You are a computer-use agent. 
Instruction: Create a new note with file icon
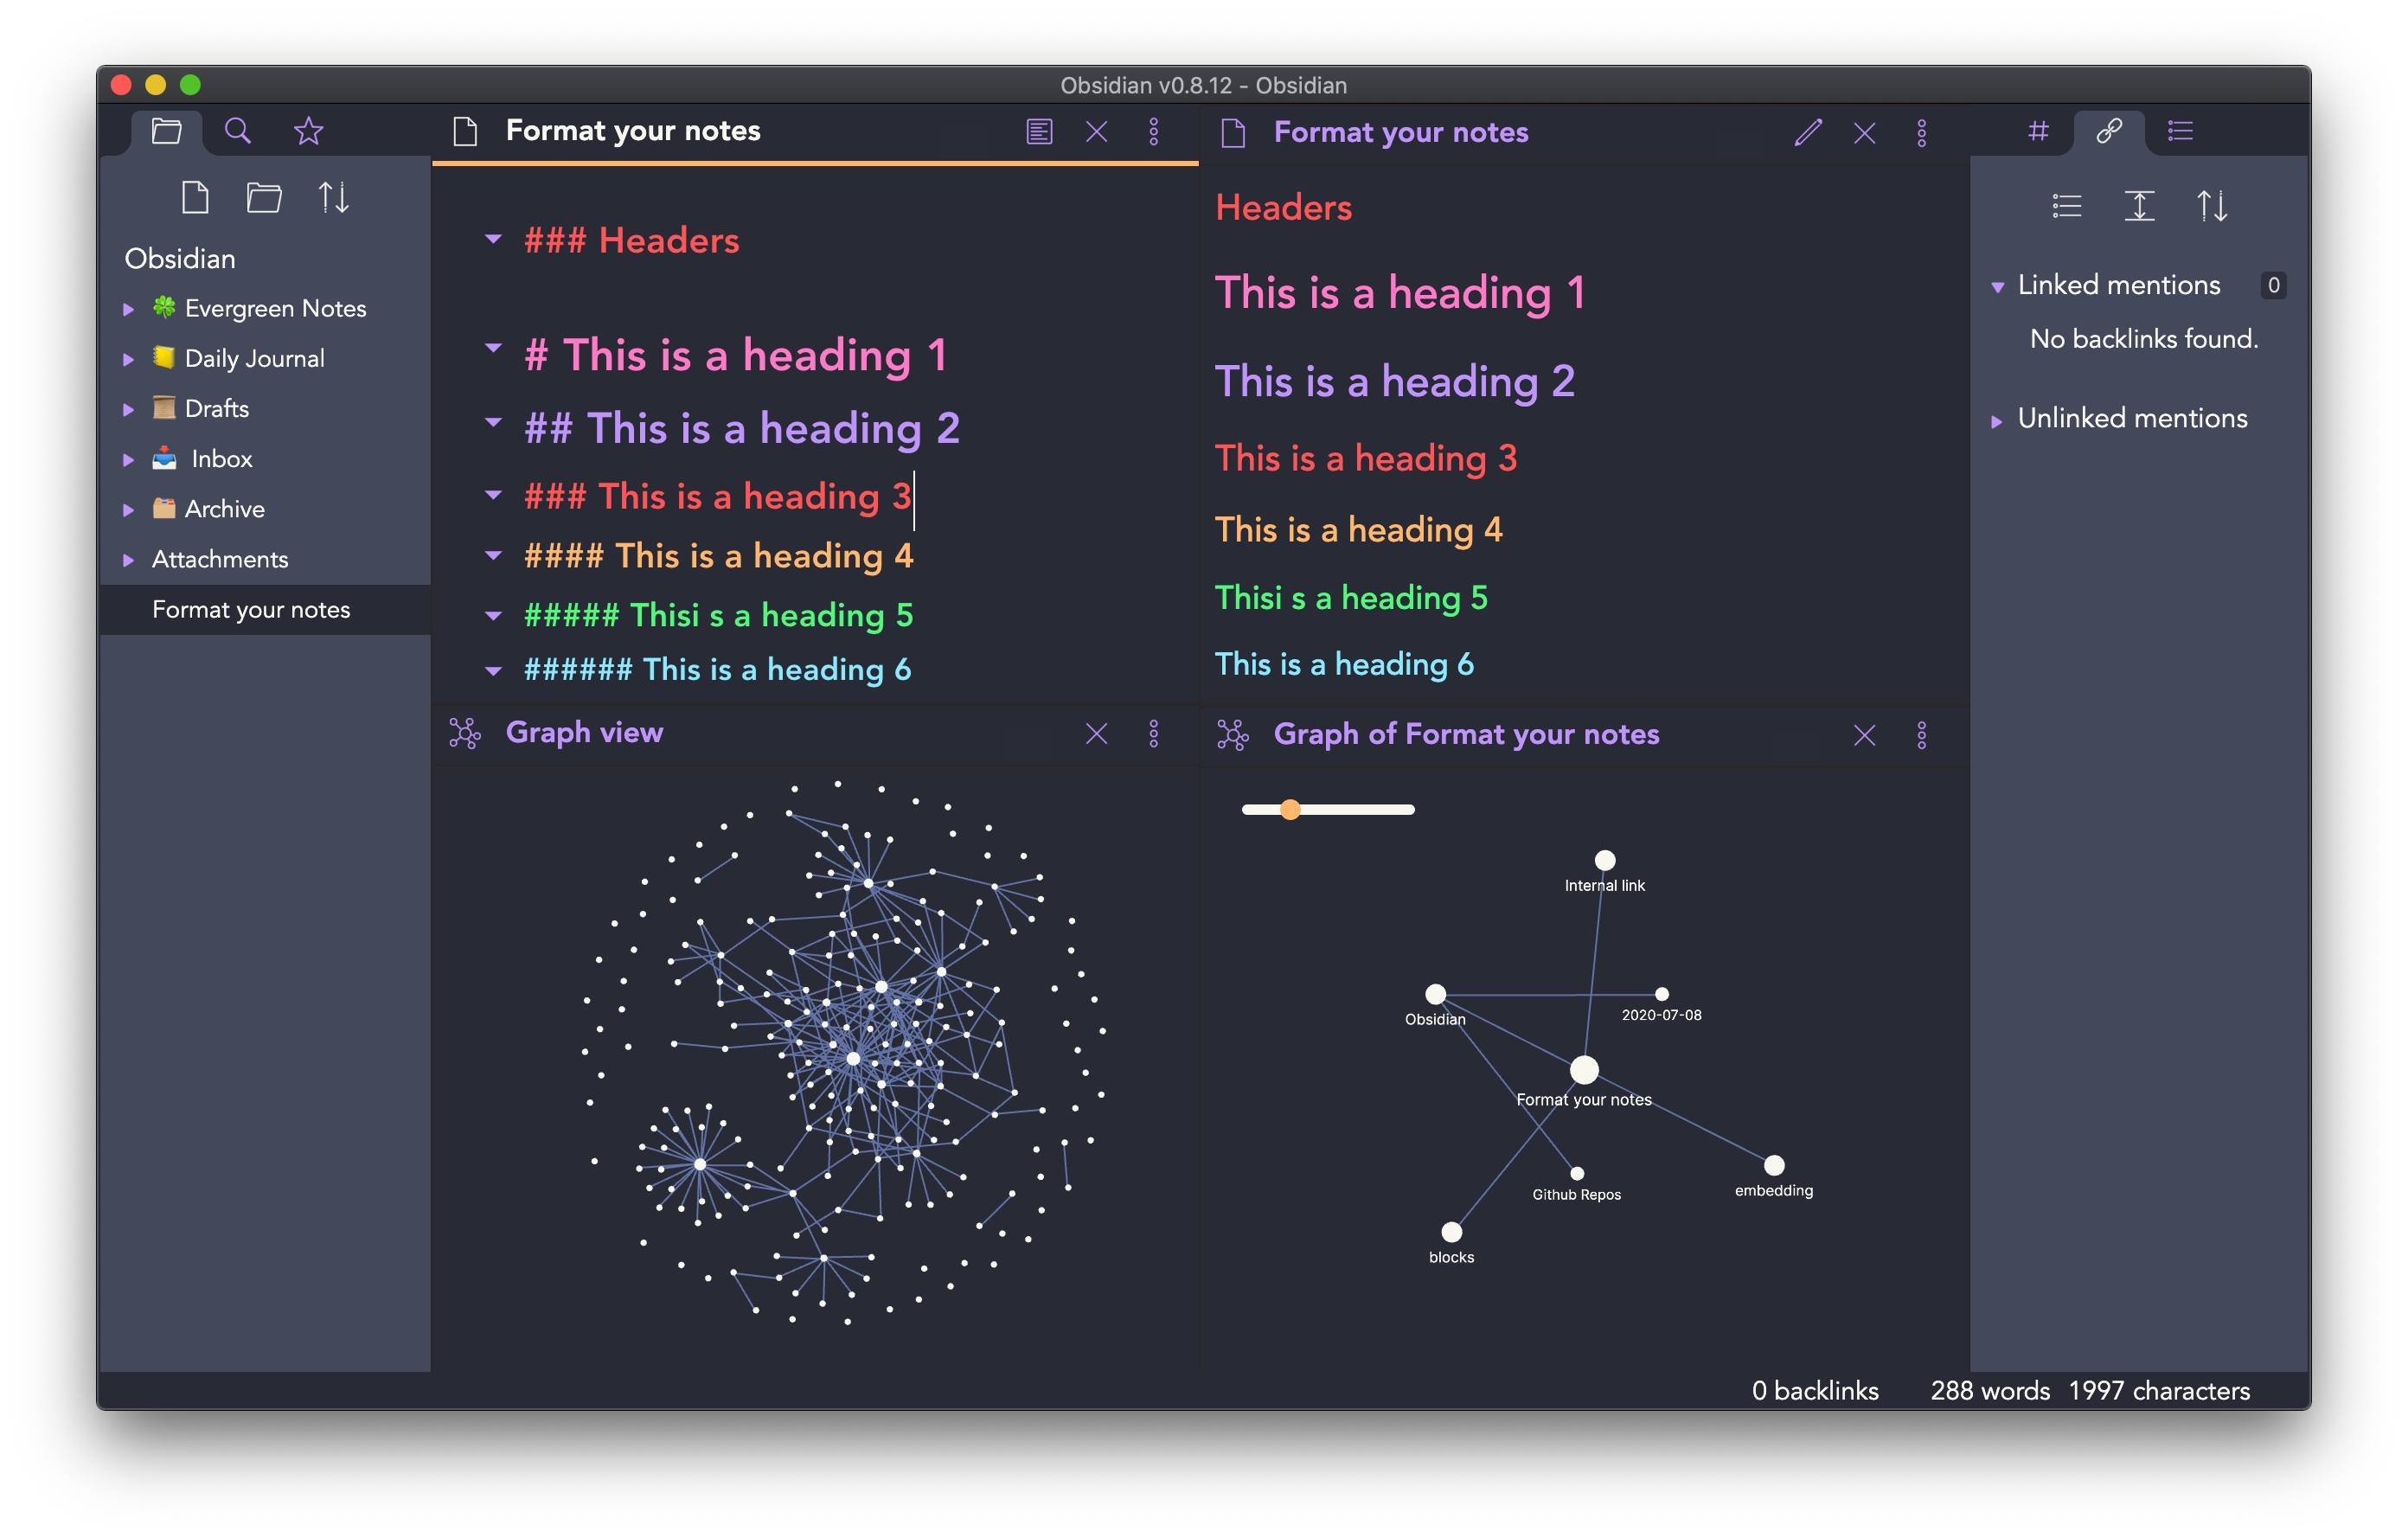pos(195,198)
